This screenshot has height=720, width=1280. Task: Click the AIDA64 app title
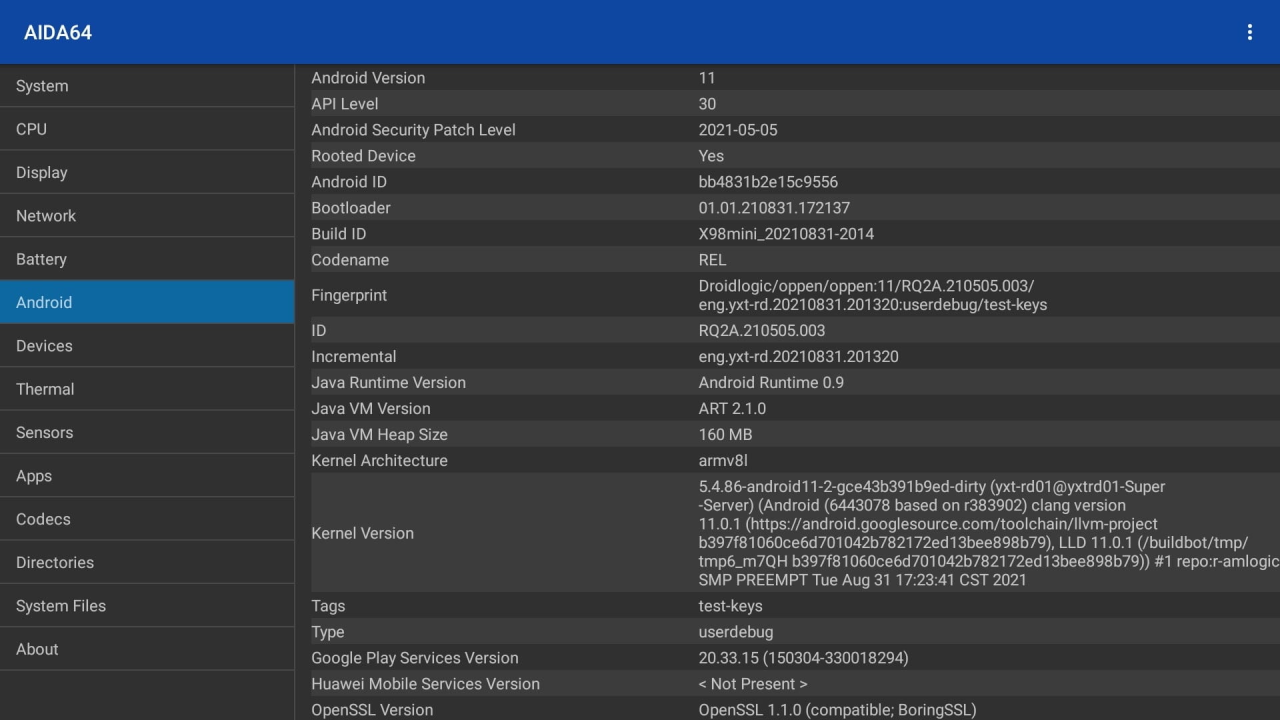coord(58,32)
